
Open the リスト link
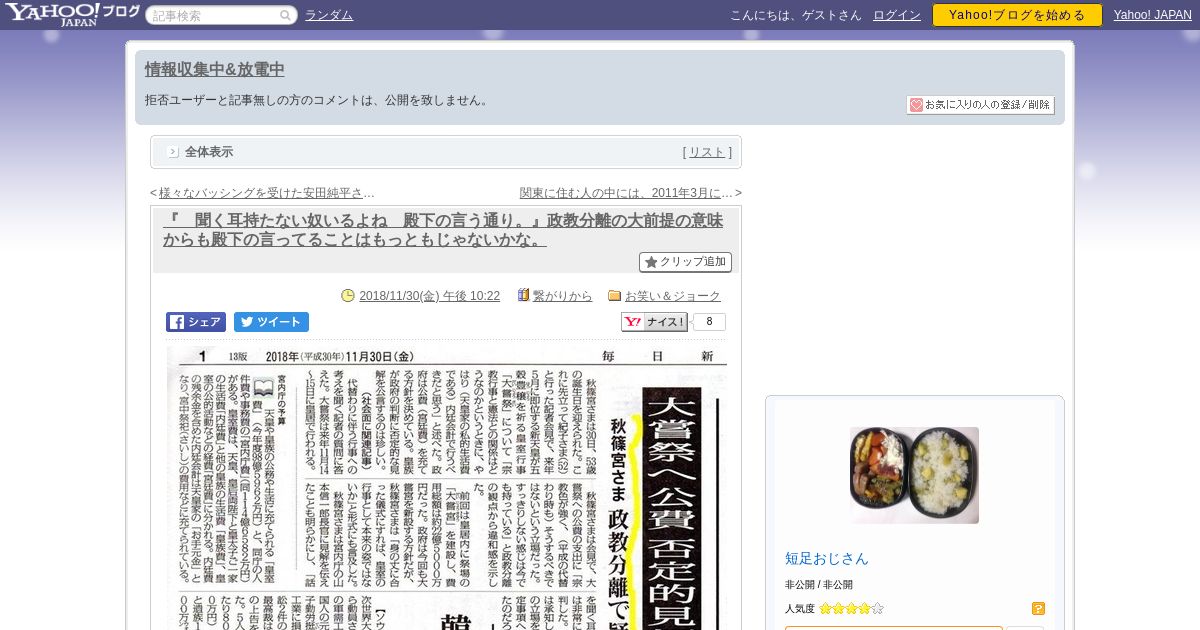pyautogui.click(x=707, y=152)
